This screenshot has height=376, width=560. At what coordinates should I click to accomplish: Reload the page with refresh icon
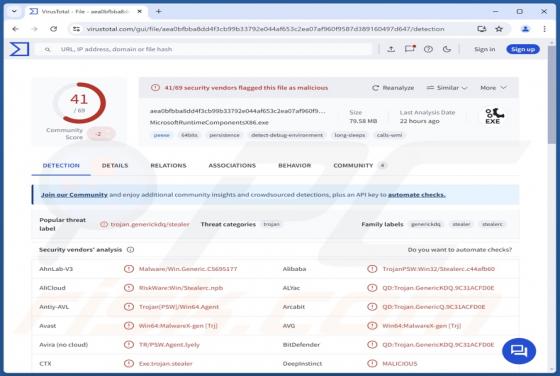pos(54,29)
